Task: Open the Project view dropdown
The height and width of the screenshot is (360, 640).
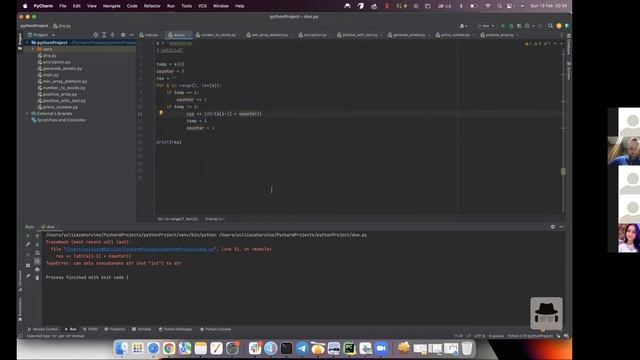Action: pos(41,35)
